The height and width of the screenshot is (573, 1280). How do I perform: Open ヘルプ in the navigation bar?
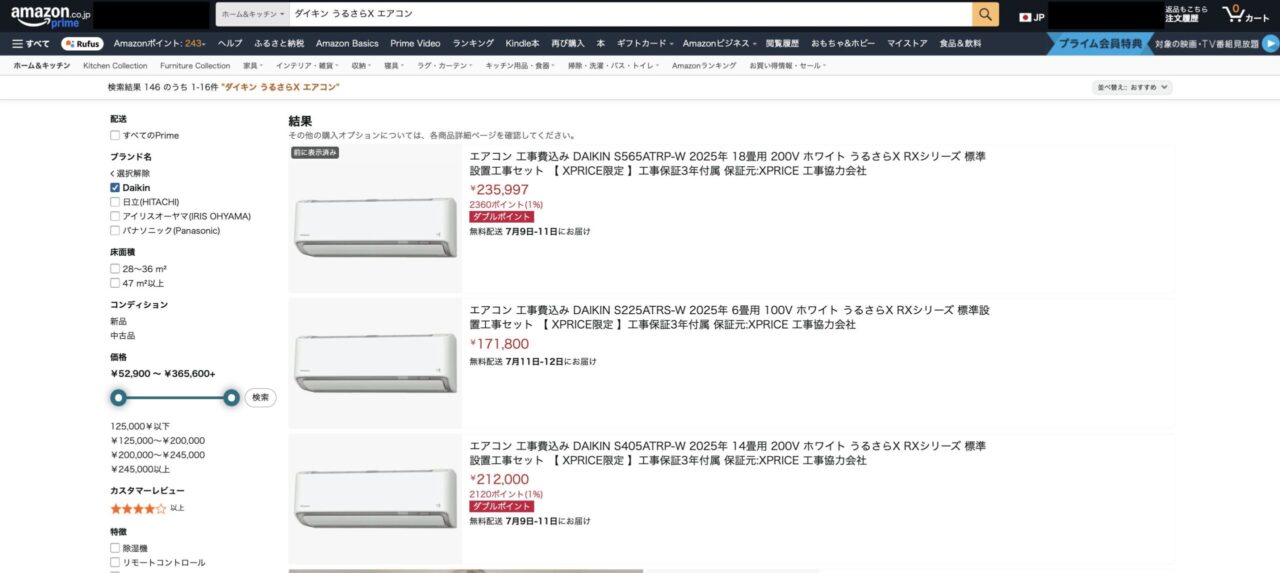coord(230,43)
